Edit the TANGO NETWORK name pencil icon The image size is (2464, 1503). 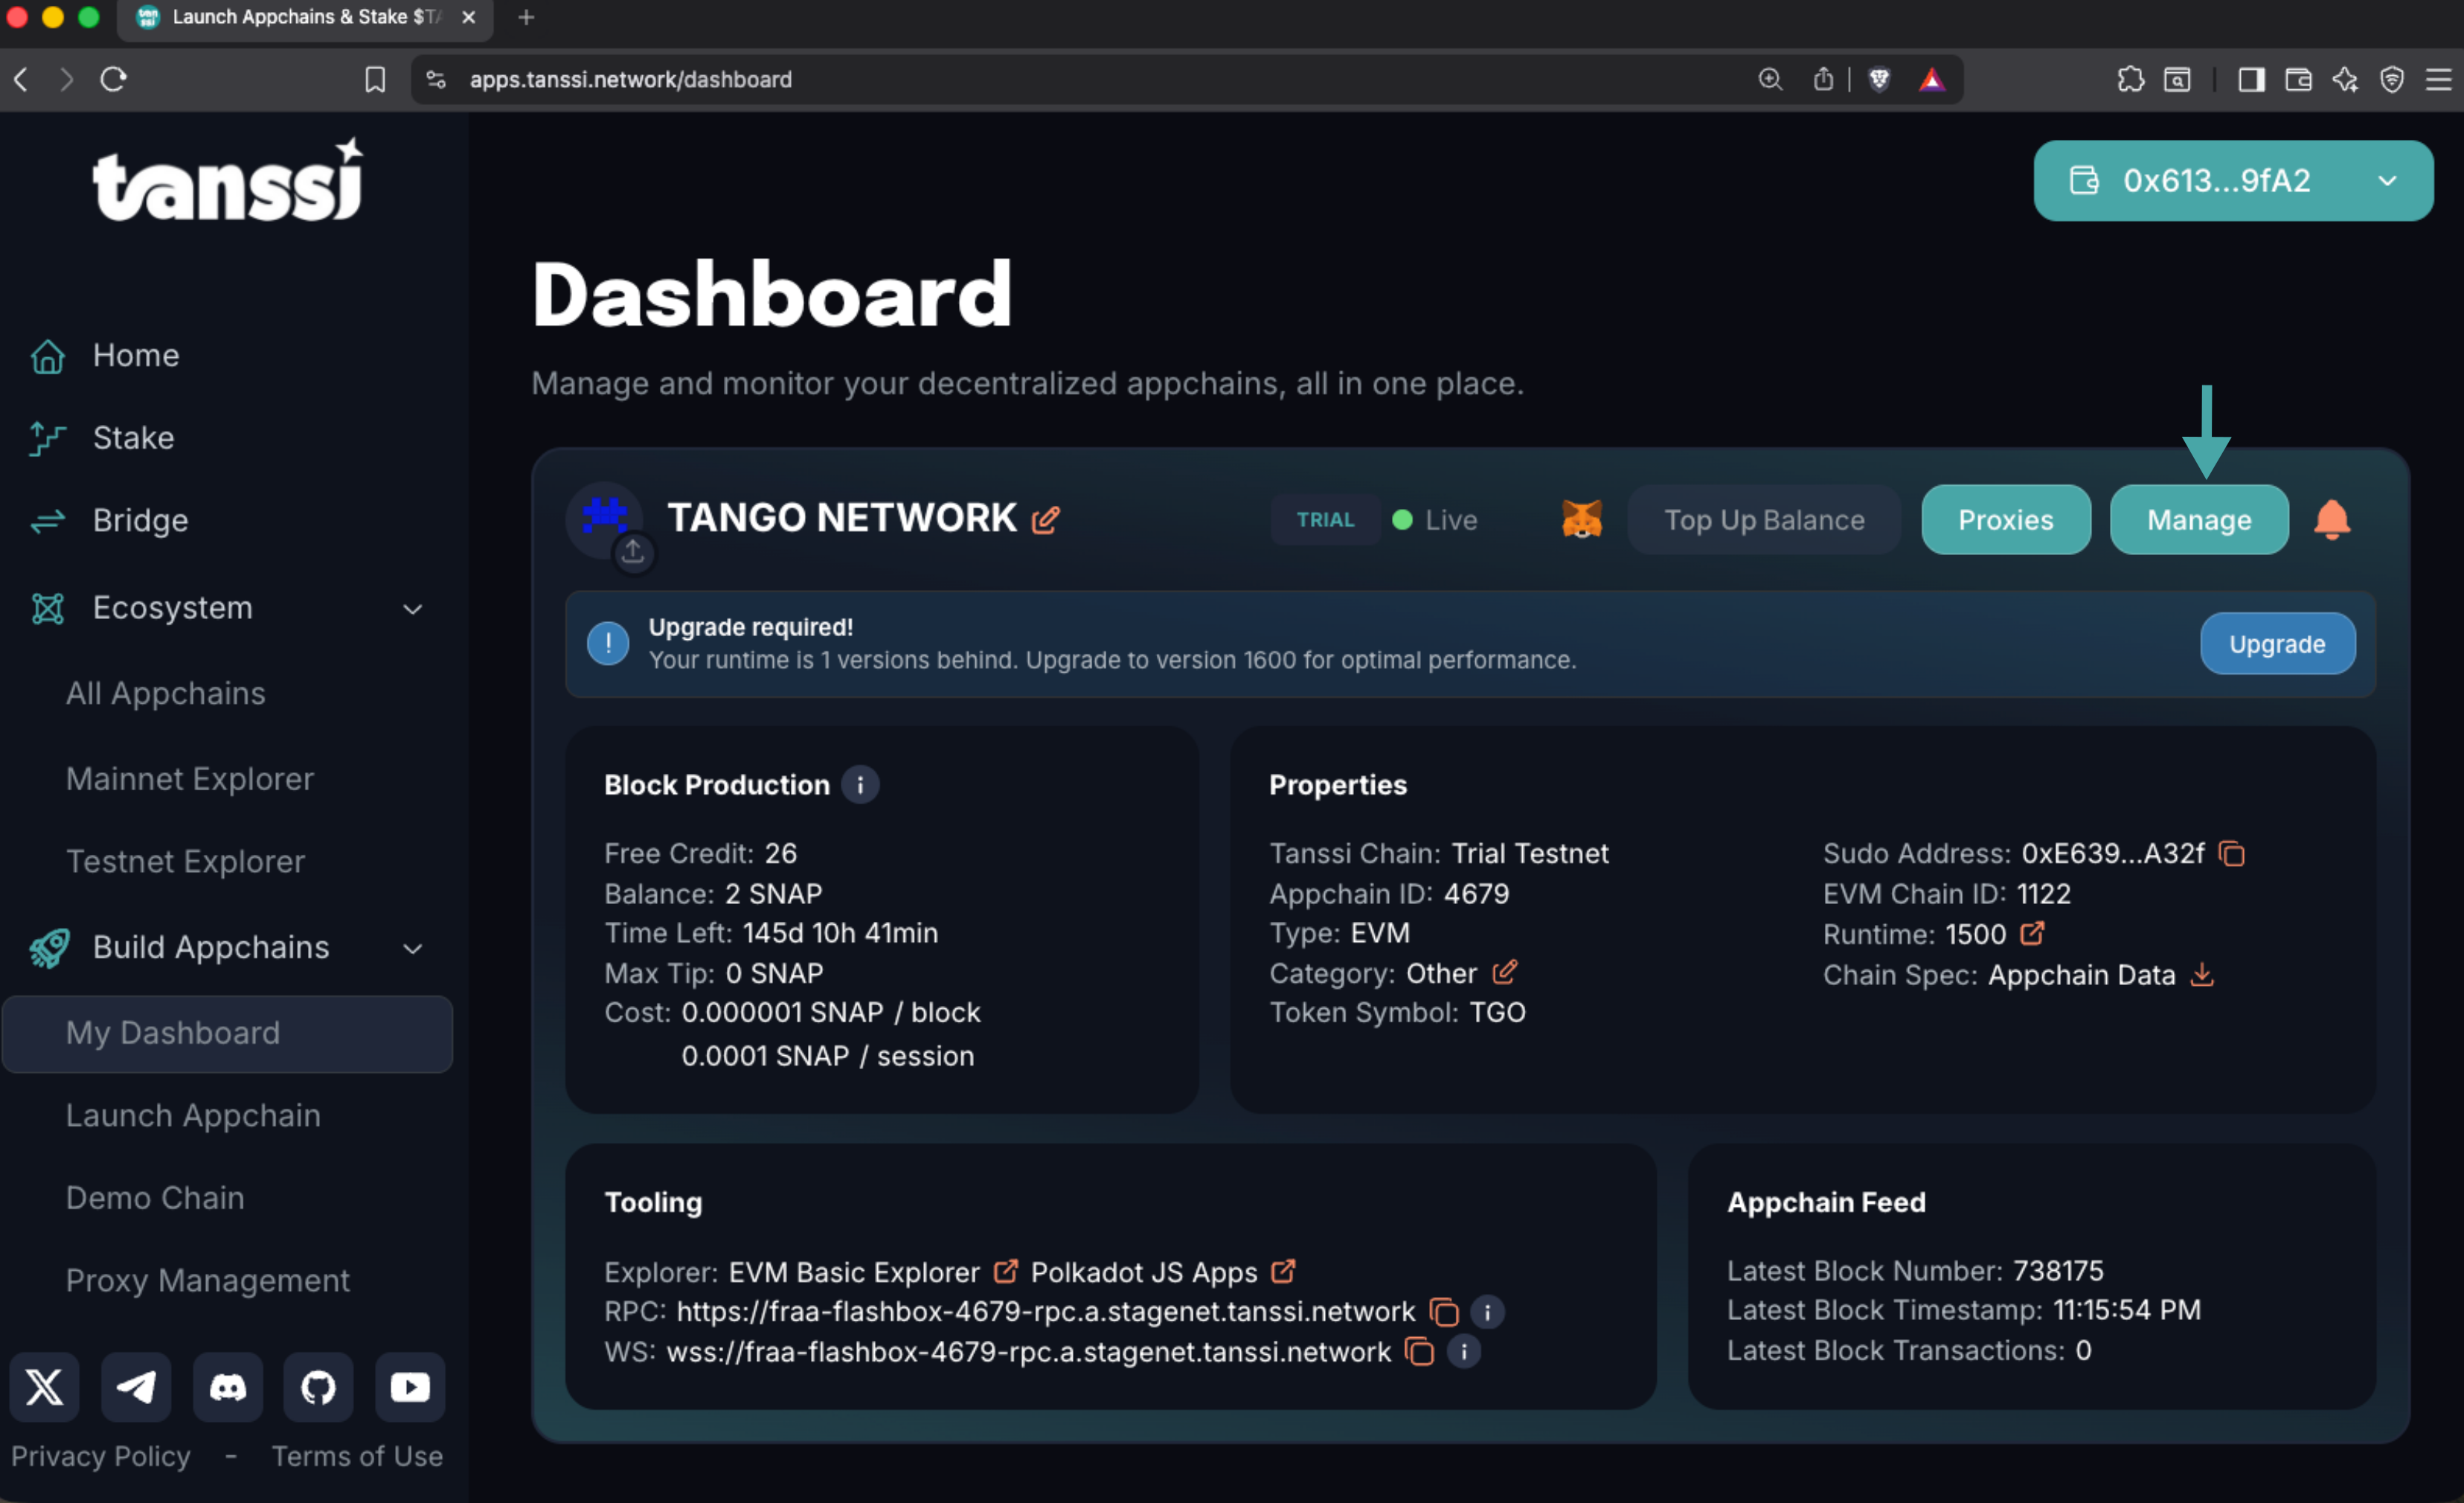pyautogui.click(x=1045, y=520)
